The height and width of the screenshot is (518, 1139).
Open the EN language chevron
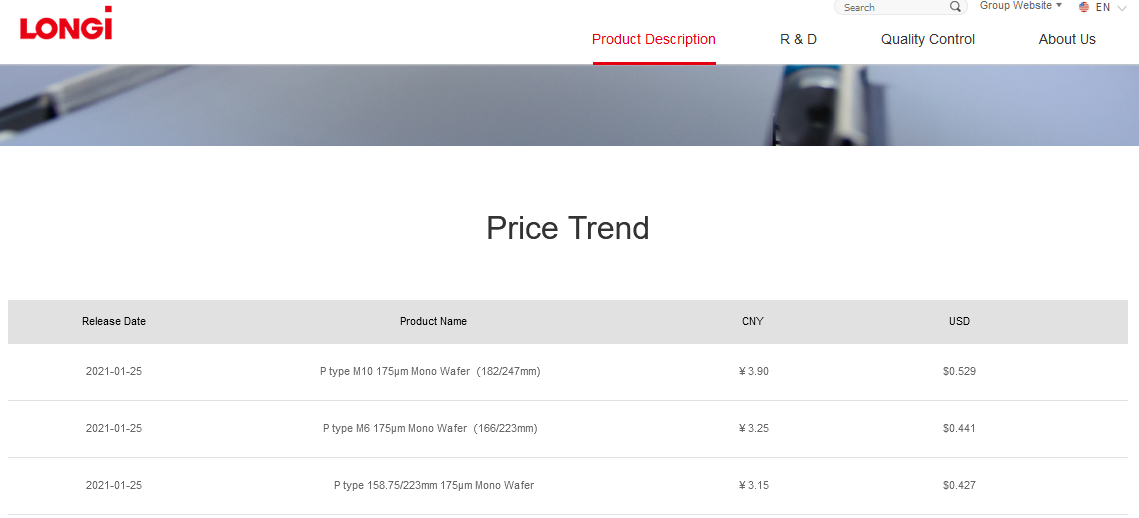pyautogui.click(x=1121, y=8)
